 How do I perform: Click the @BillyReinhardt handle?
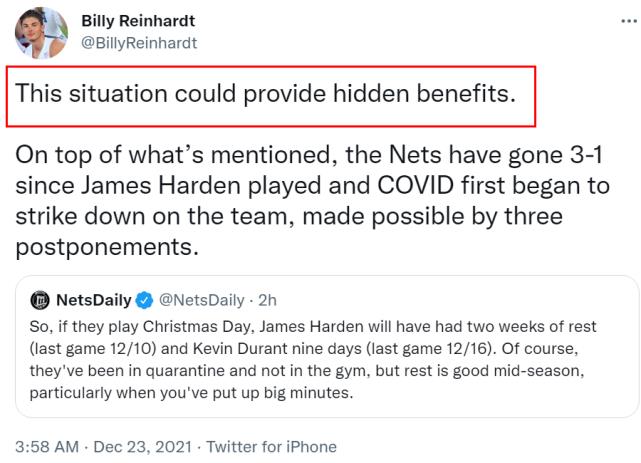[138, 42]
